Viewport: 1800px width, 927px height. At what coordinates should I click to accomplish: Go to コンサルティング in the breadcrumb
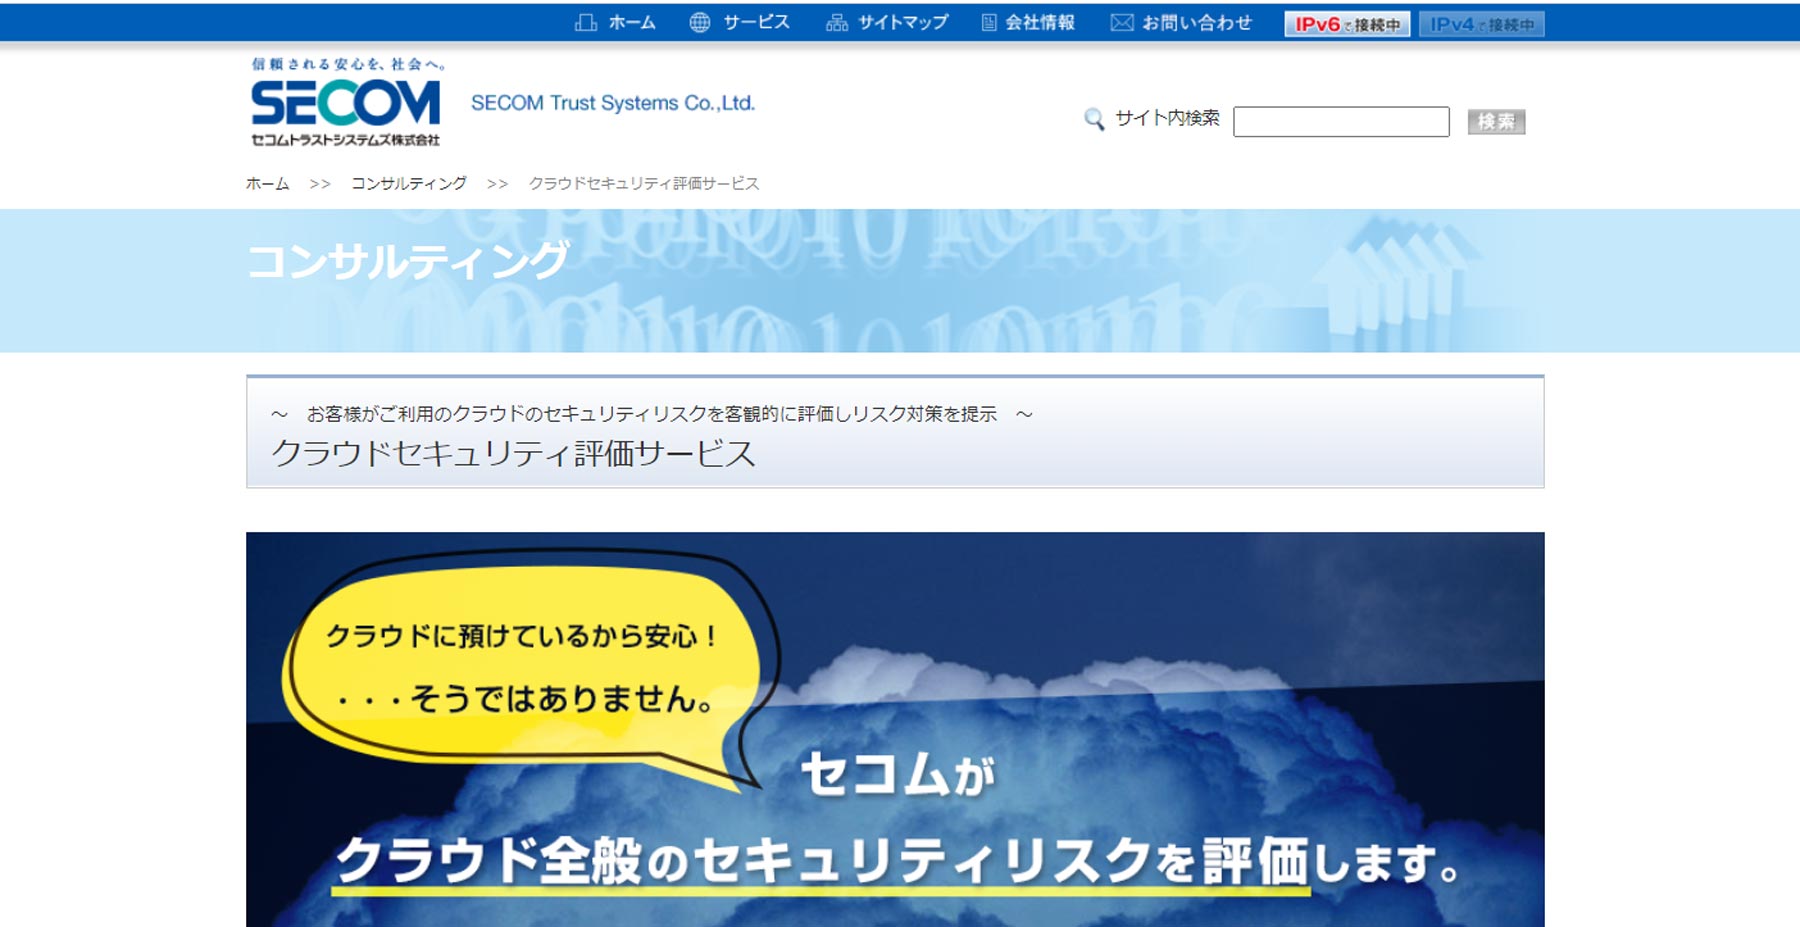[x=409, y=183]
